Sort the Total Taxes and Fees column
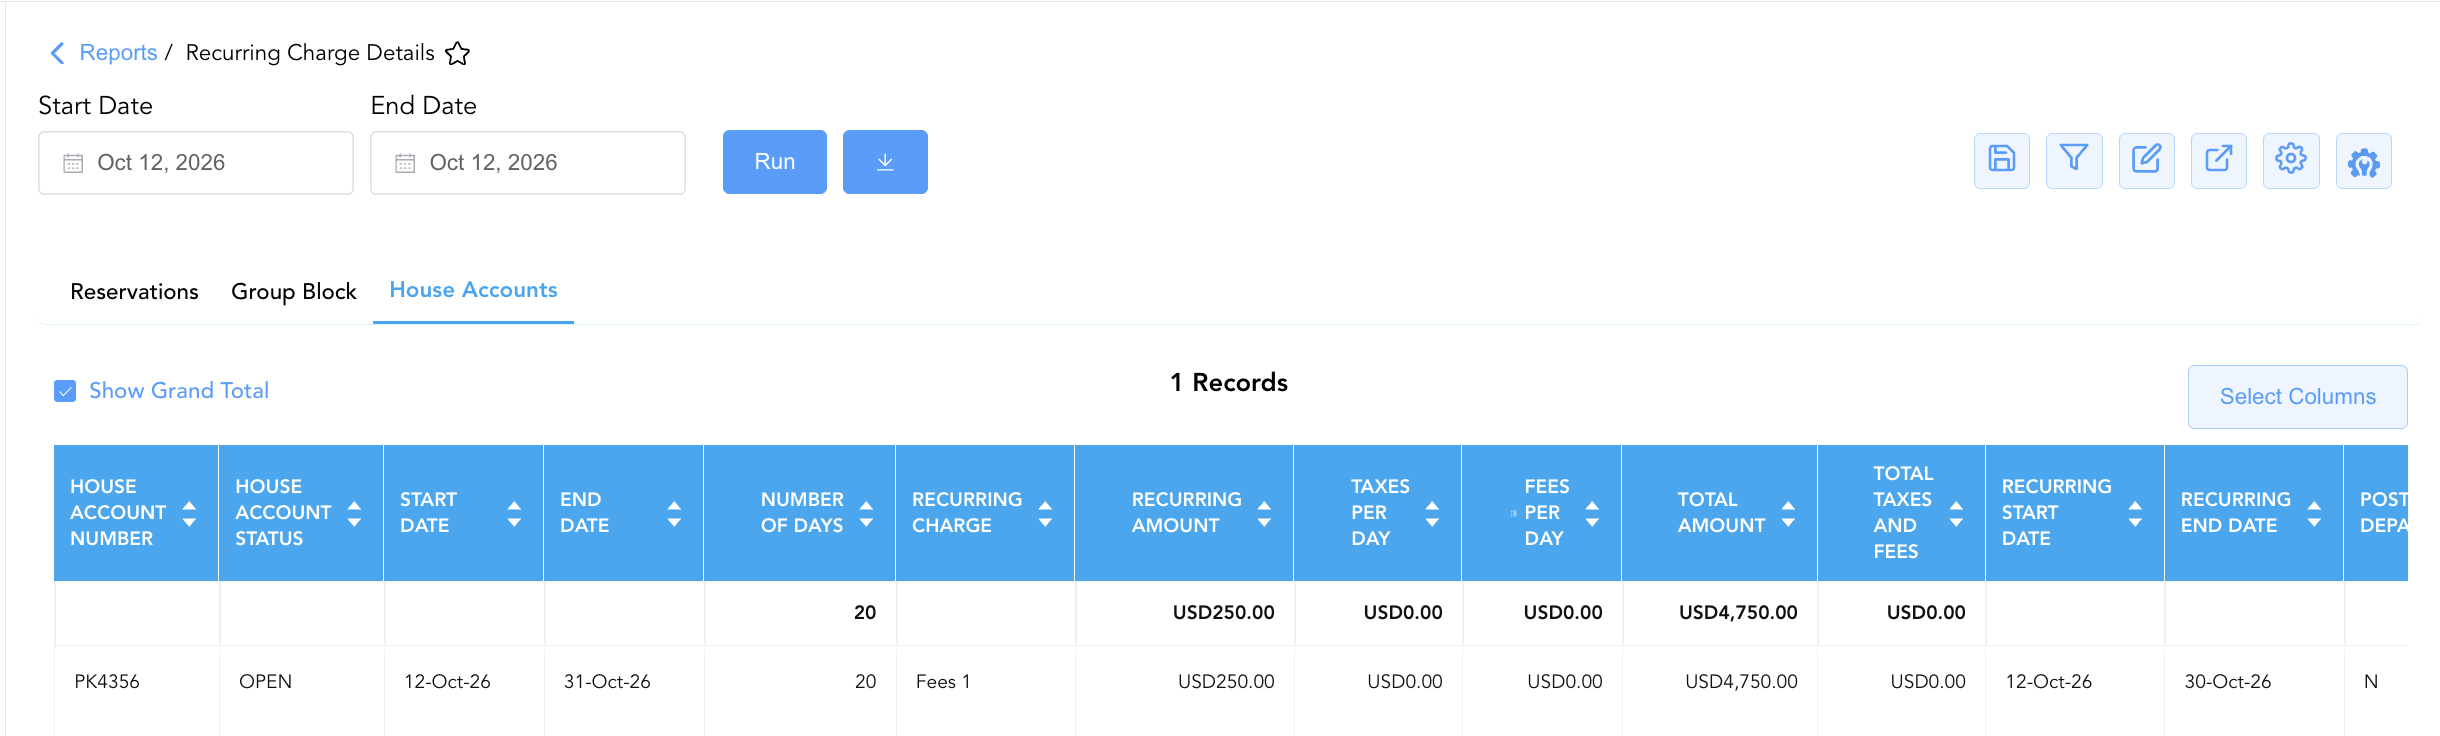This screenshot has height=736, width=2440. point(1956,514)
